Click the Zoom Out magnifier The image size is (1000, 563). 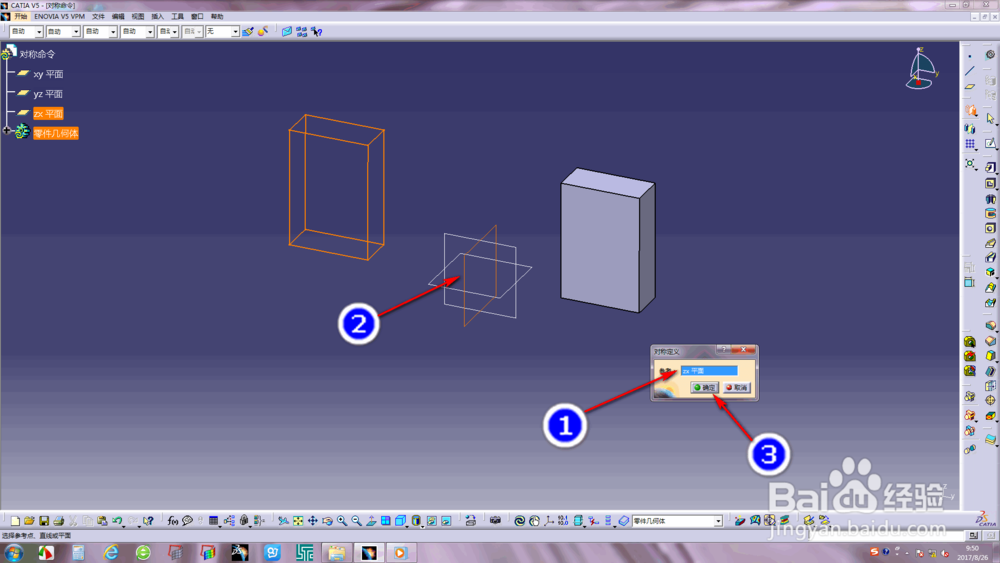tap(357, 521)
